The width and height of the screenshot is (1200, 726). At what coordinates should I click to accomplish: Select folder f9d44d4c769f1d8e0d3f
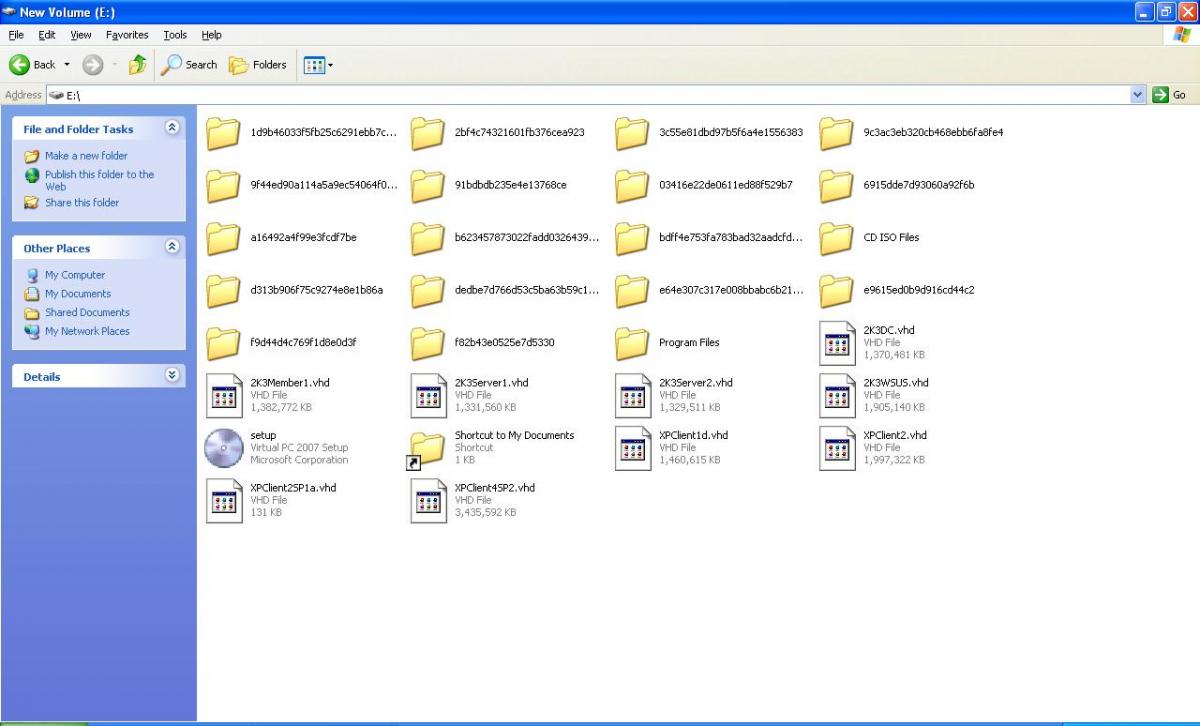pyautogui.click(x=223, y=344)
